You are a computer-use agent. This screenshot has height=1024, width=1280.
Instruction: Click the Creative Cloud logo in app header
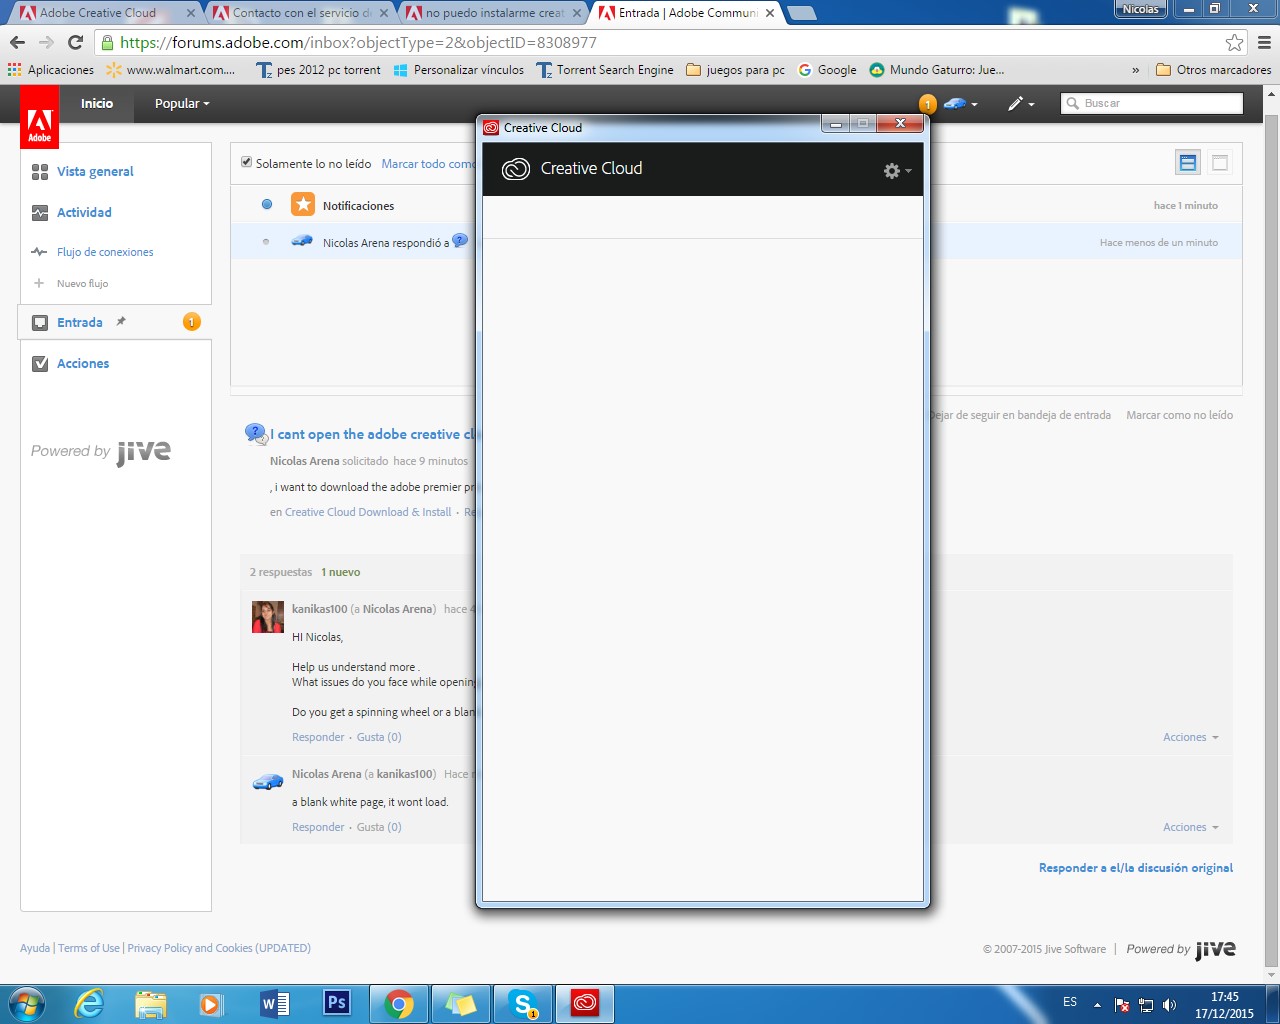pyautogui.click(x=516, y=169)
